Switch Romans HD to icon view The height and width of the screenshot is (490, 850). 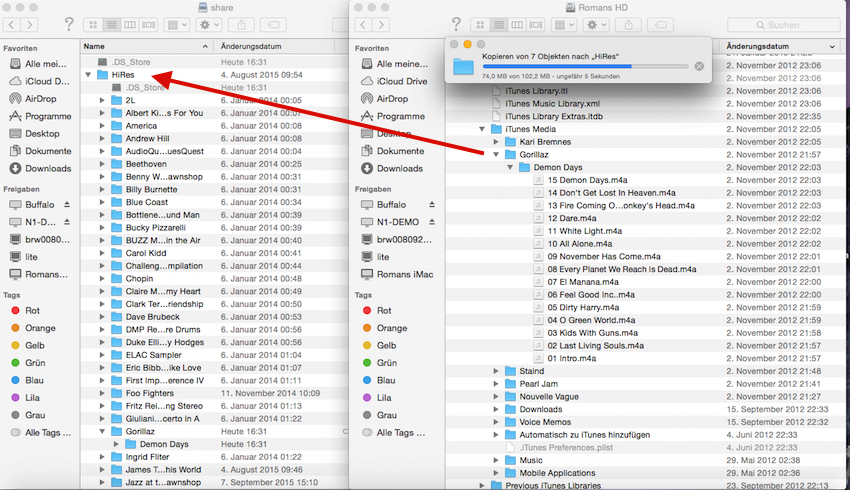point(480,24)
